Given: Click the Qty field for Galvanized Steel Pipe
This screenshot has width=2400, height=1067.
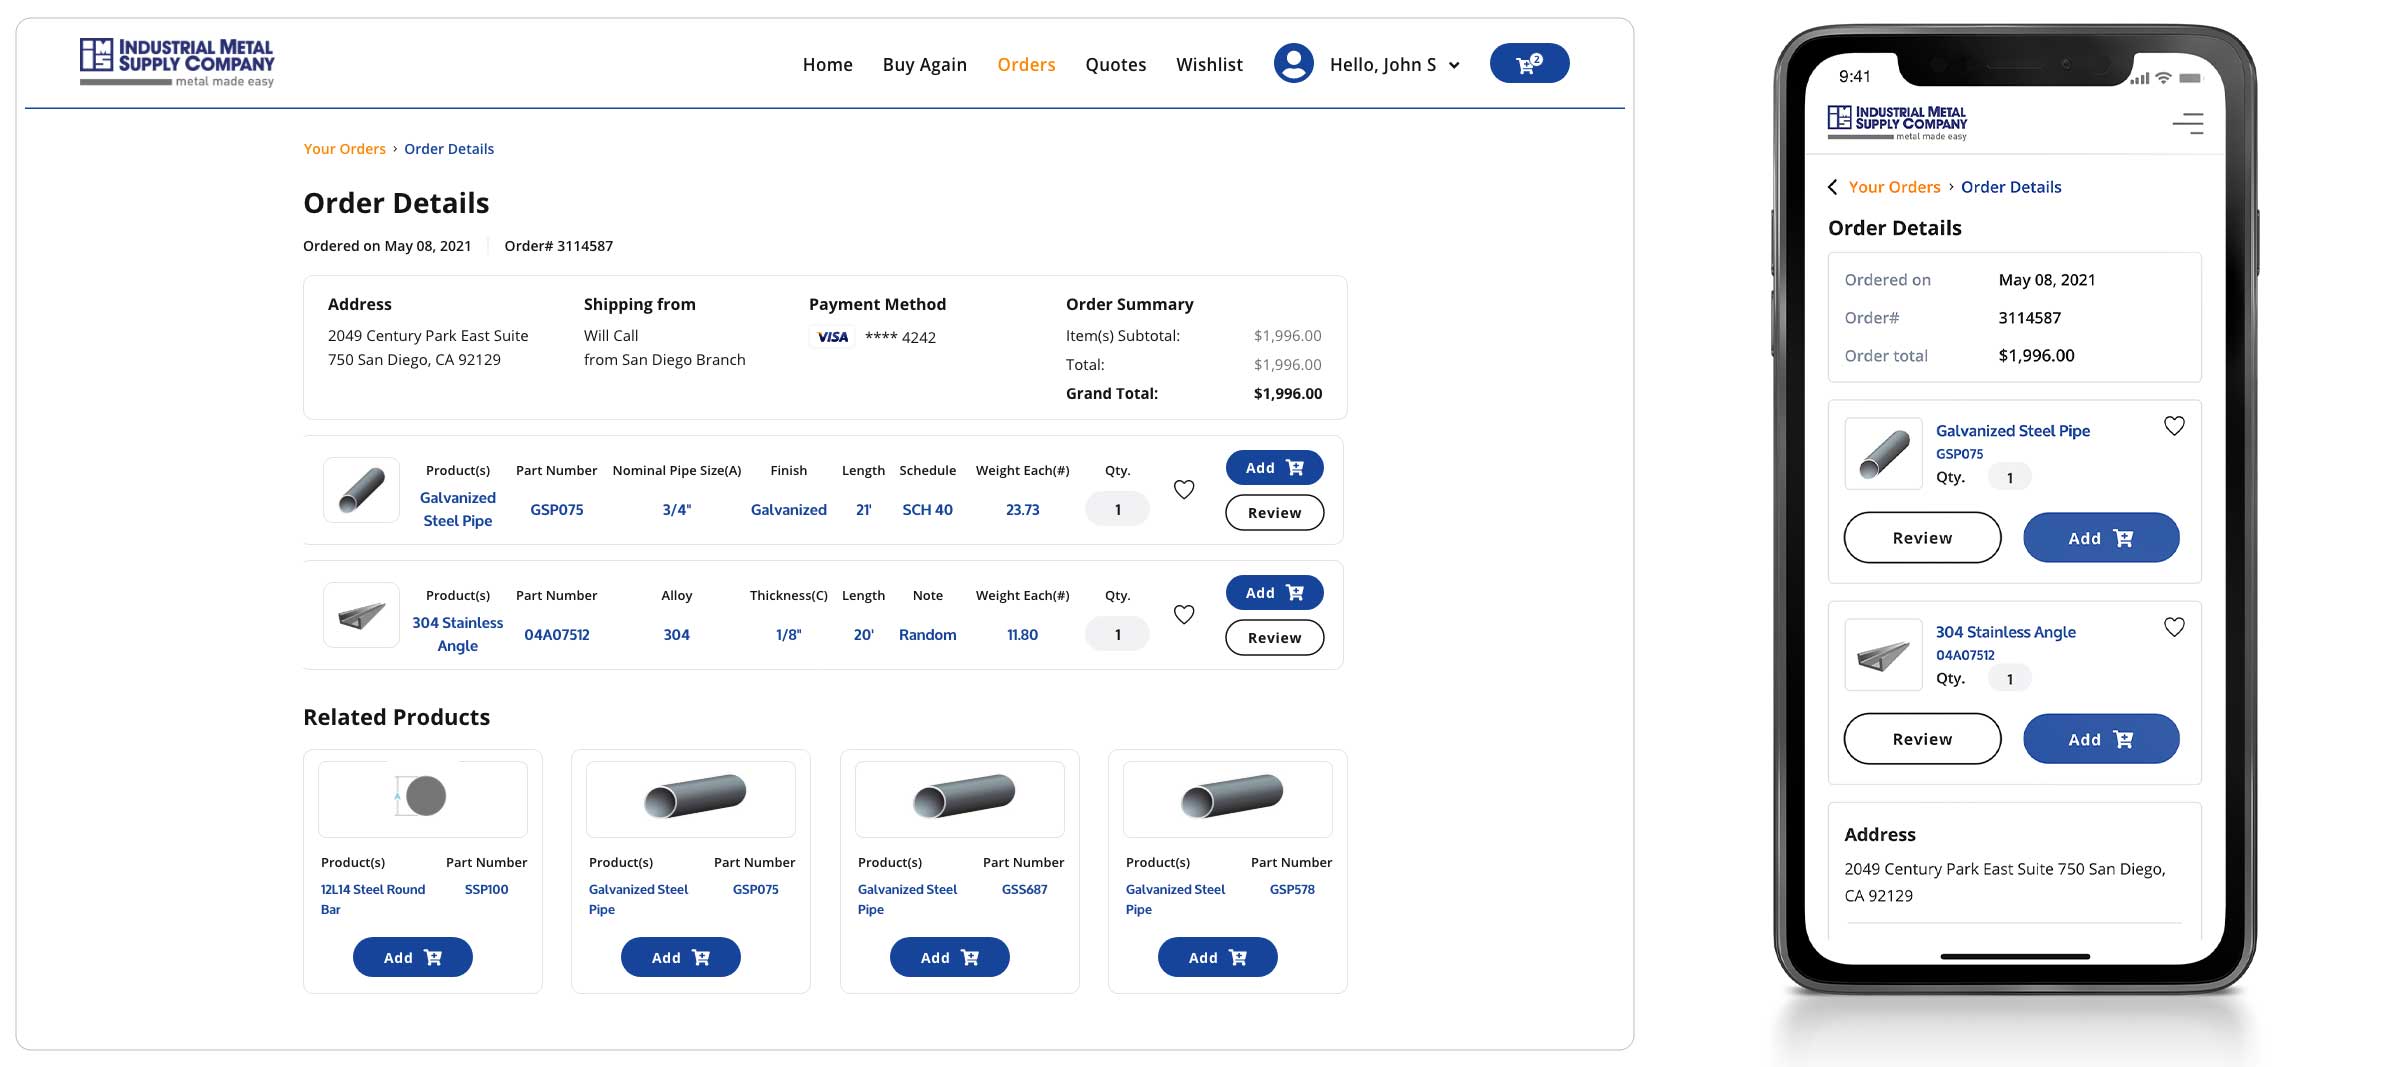Looking at the screenshot, I should [1117, 508].
